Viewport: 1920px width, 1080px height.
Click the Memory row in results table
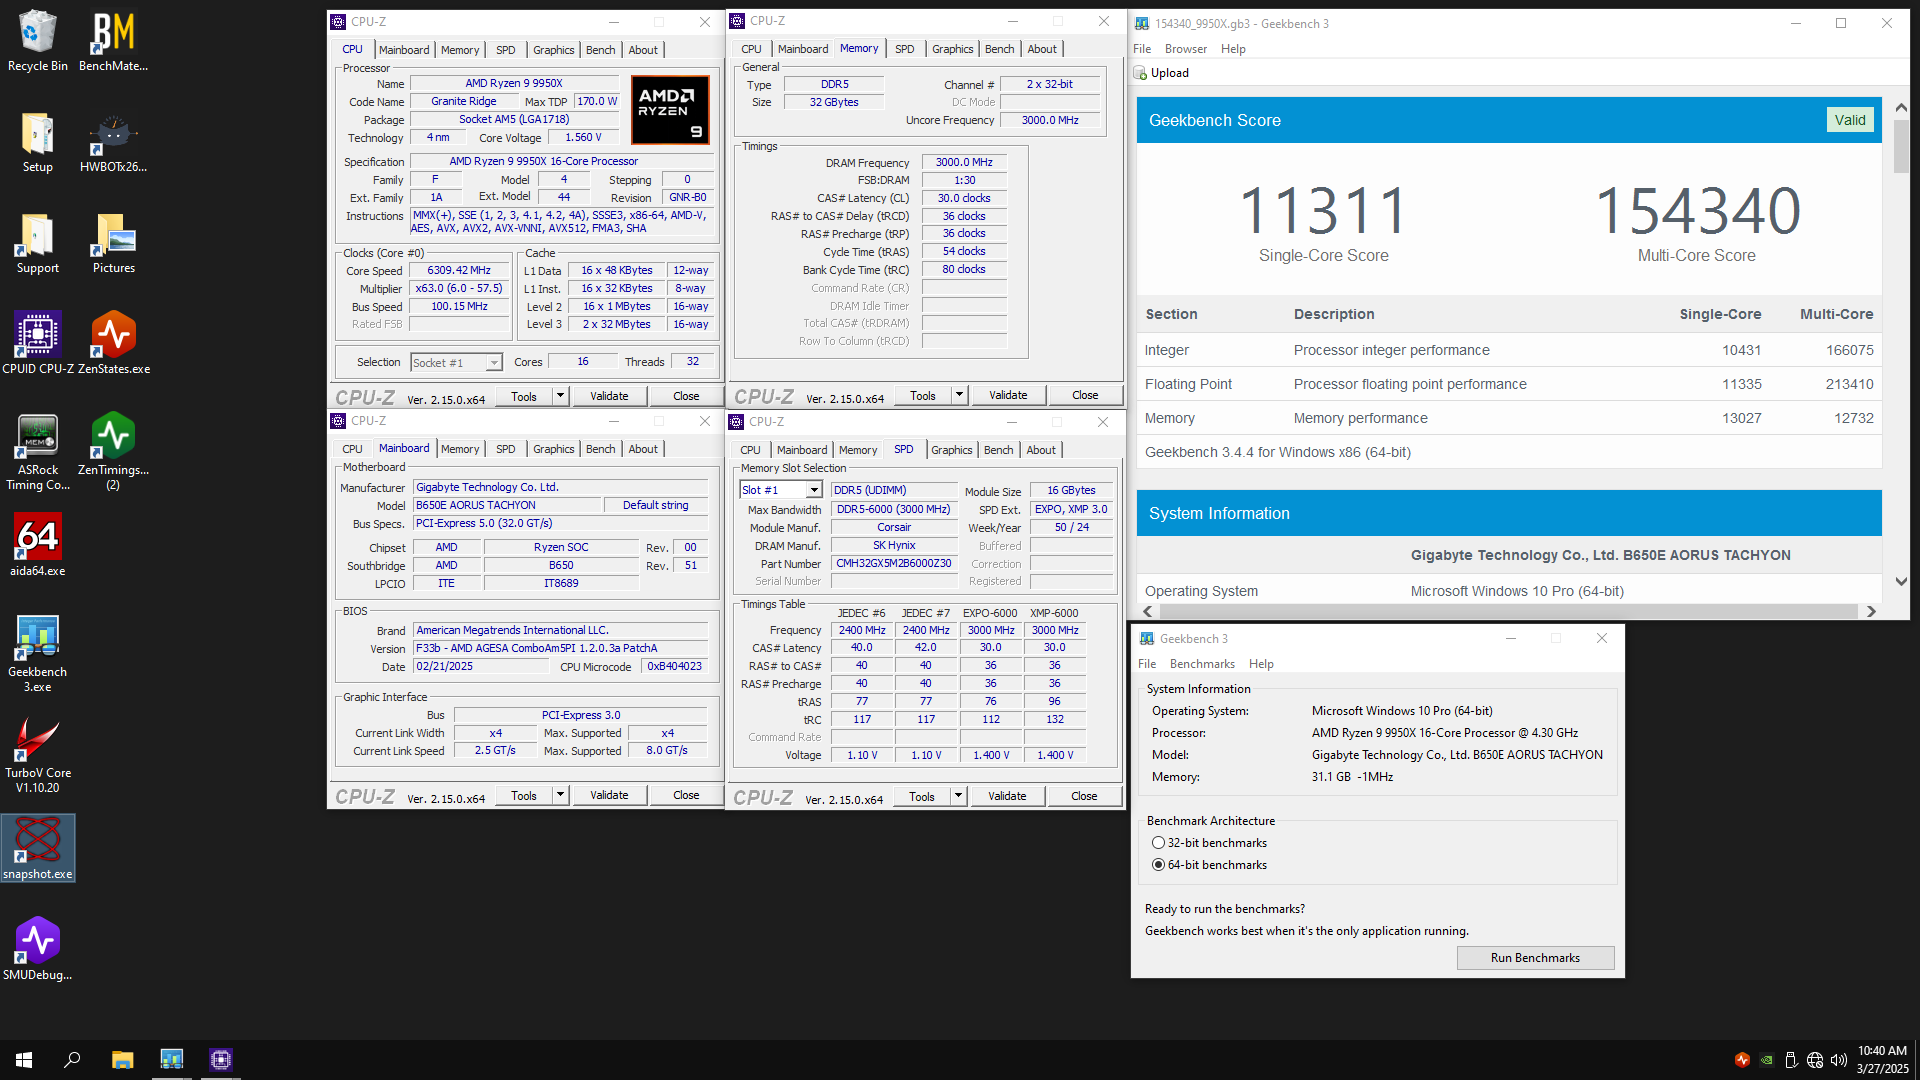point(1509,418)
